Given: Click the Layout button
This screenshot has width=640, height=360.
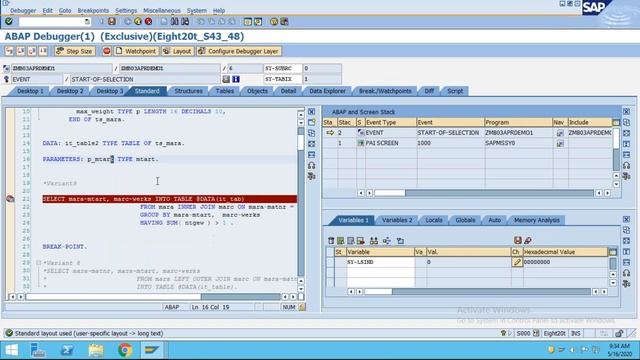Looking at the screenshot, I should coord(177,51).
